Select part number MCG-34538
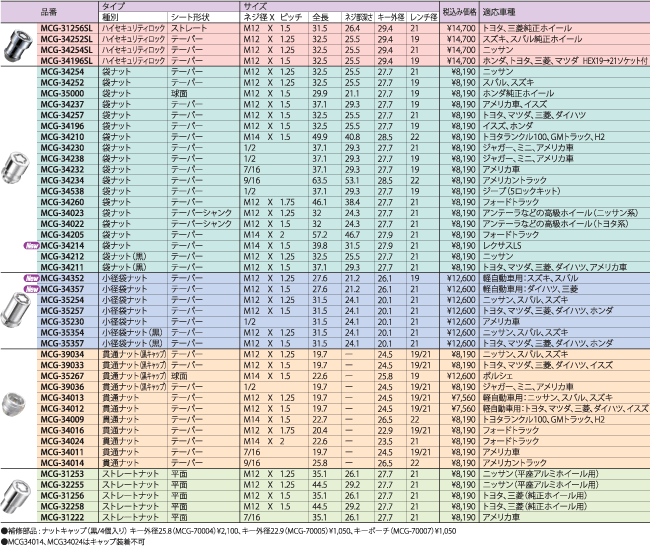This screenshot has height=546, width=650. [62, 191]
